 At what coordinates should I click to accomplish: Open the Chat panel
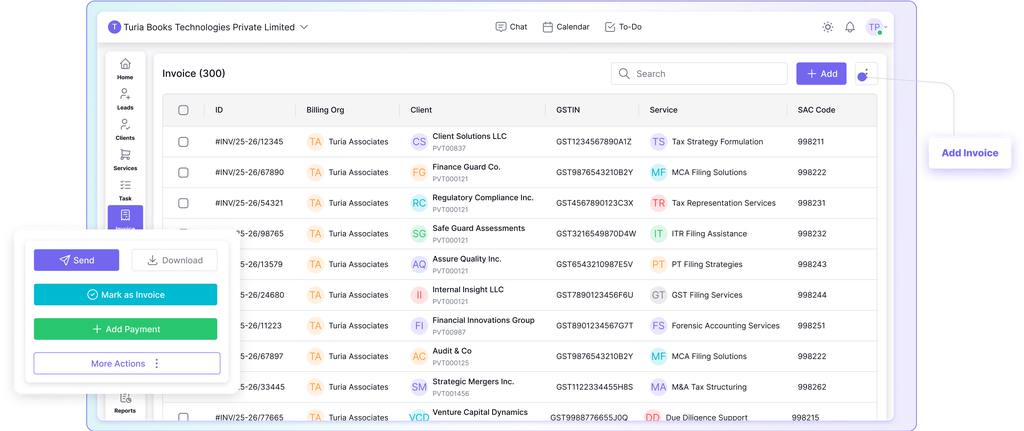tap(511, 27)
